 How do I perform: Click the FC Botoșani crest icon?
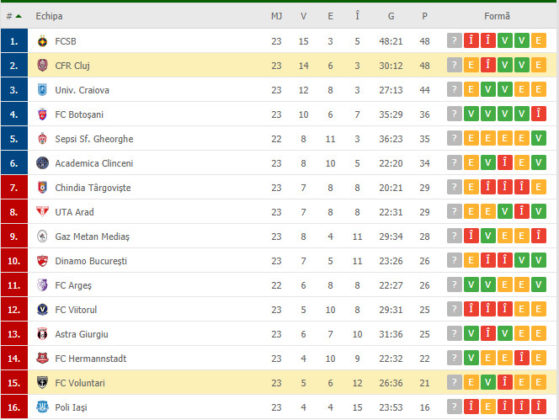(42, 114)
